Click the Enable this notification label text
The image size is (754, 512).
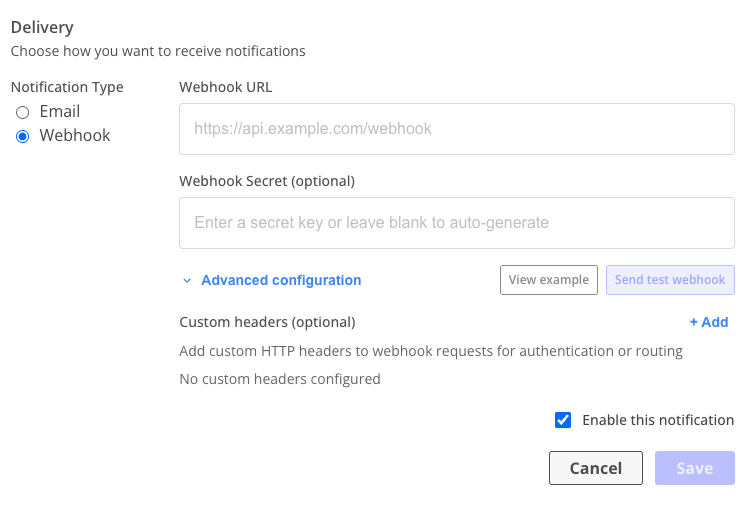click(x=658, y=420)
